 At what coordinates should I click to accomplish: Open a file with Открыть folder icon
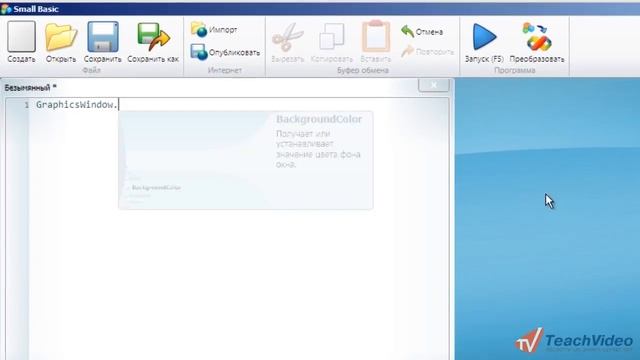click(61, 42)
